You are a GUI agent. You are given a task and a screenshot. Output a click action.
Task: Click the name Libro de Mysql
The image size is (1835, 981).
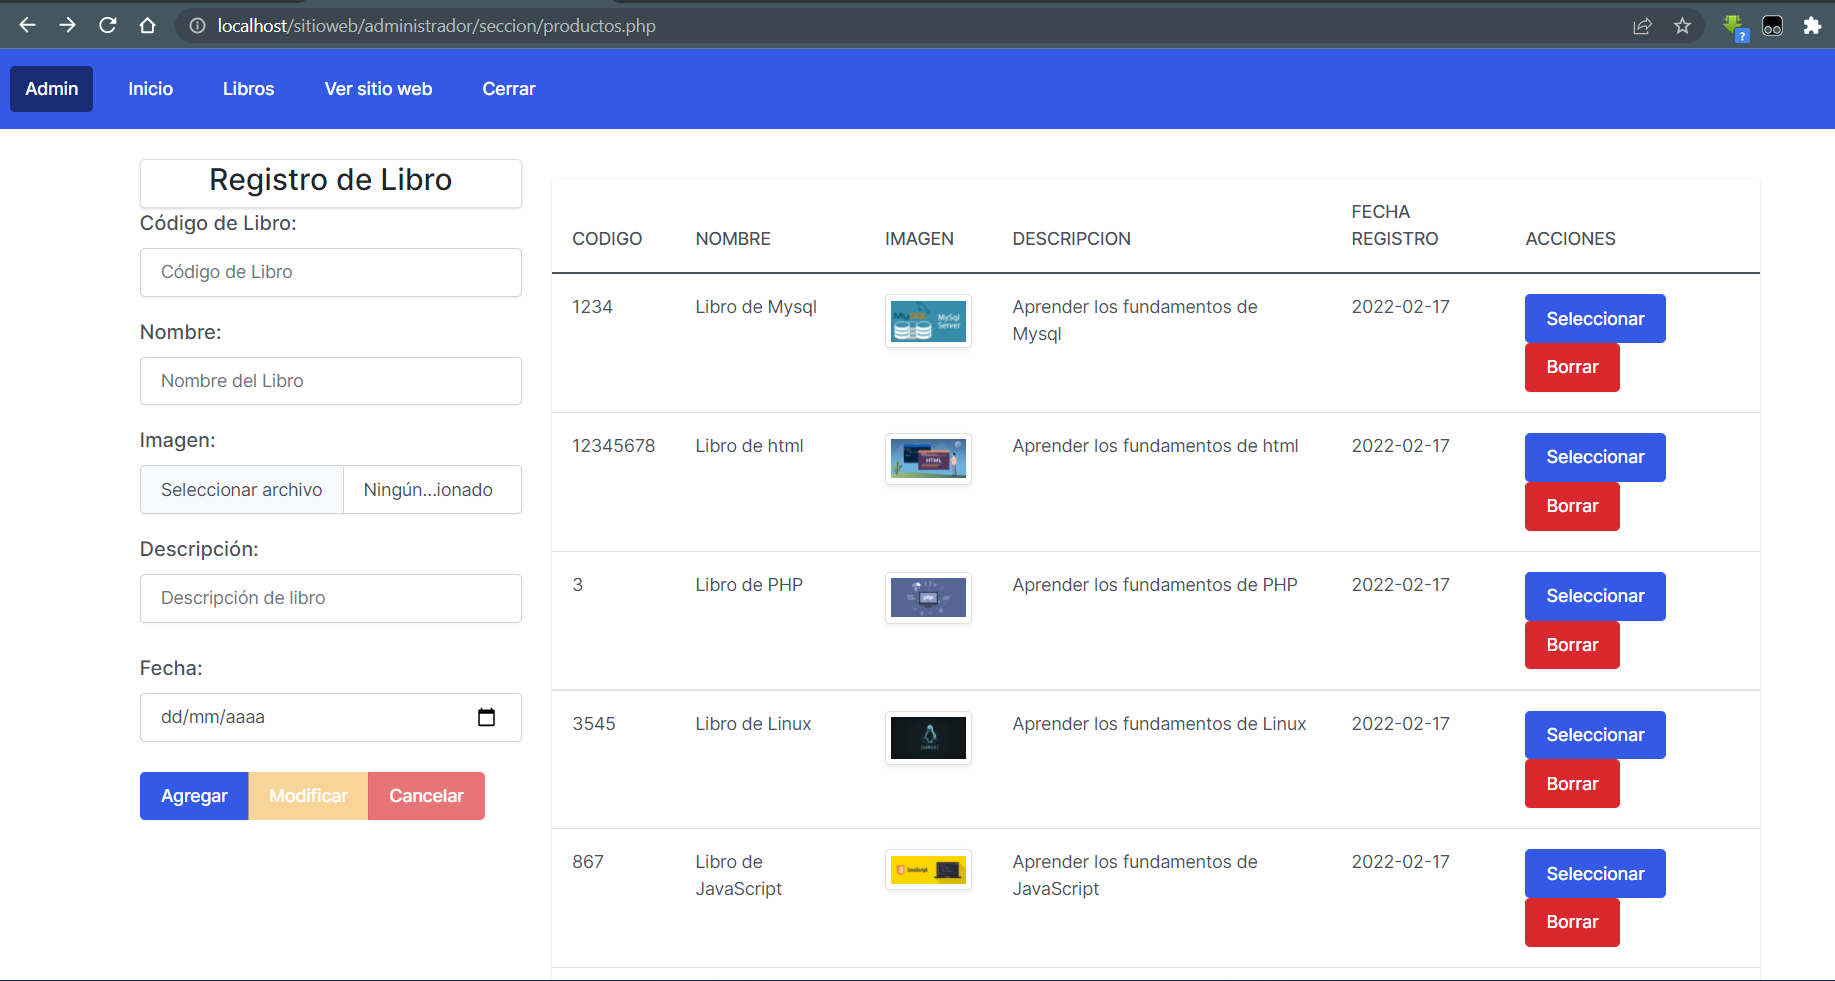coord(756,307)
